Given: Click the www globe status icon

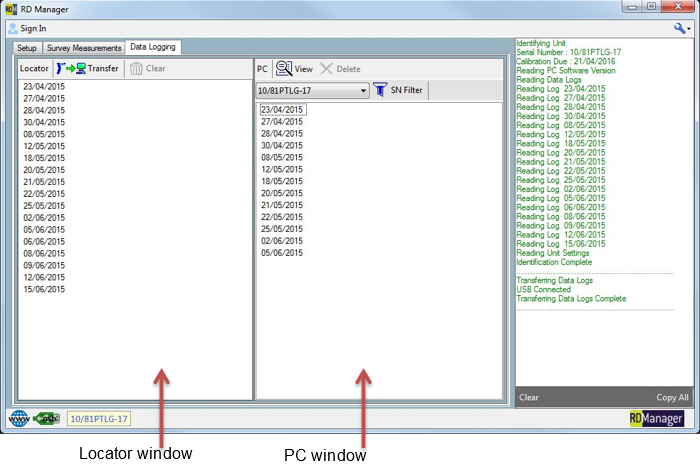Looking at the screenshot, I should 19,418.
